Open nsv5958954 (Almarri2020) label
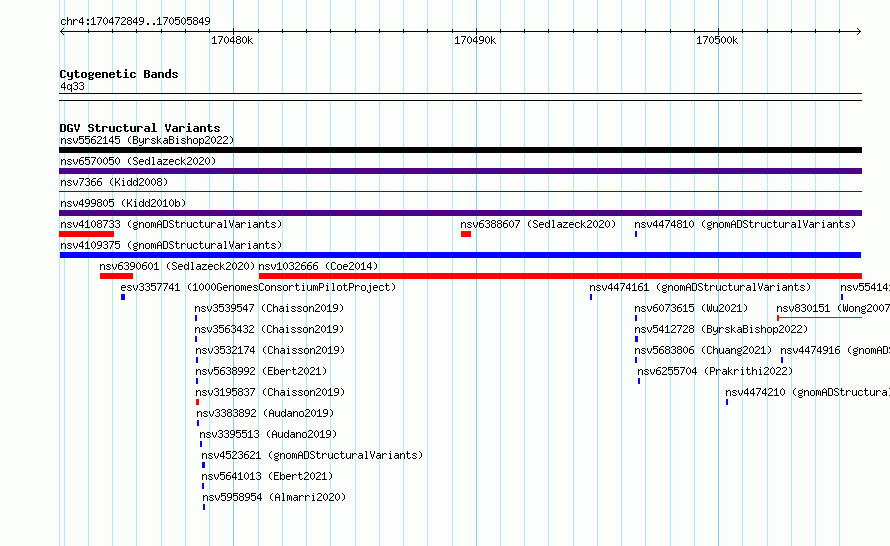 [x=274, y=497]
